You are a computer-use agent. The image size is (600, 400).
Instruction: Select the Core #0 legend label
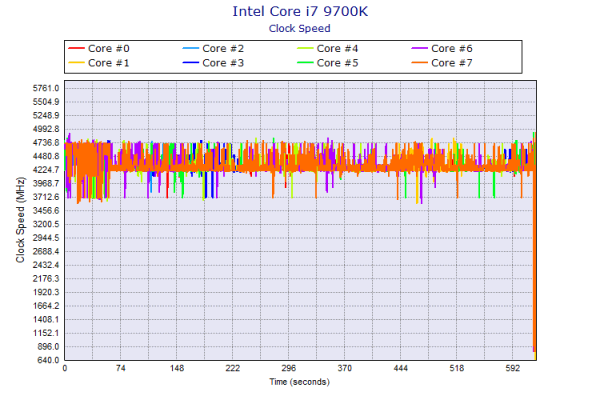pos(109,49)
